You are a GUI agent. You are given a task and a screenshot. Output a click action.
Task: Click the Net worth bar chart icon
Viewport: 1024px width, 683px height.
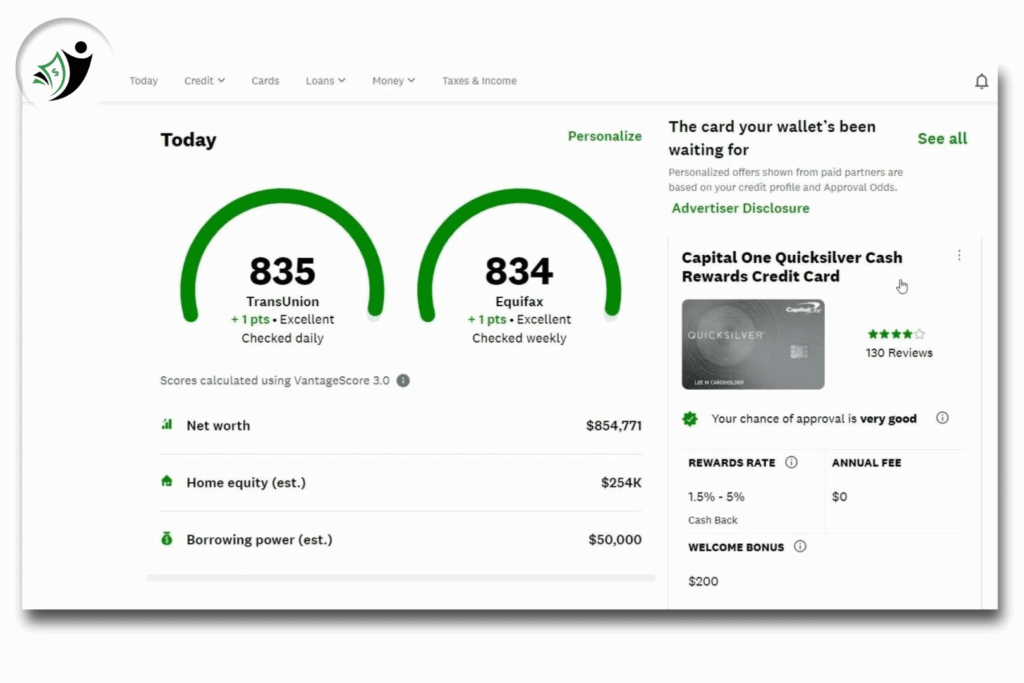click(x=167, y=424)
